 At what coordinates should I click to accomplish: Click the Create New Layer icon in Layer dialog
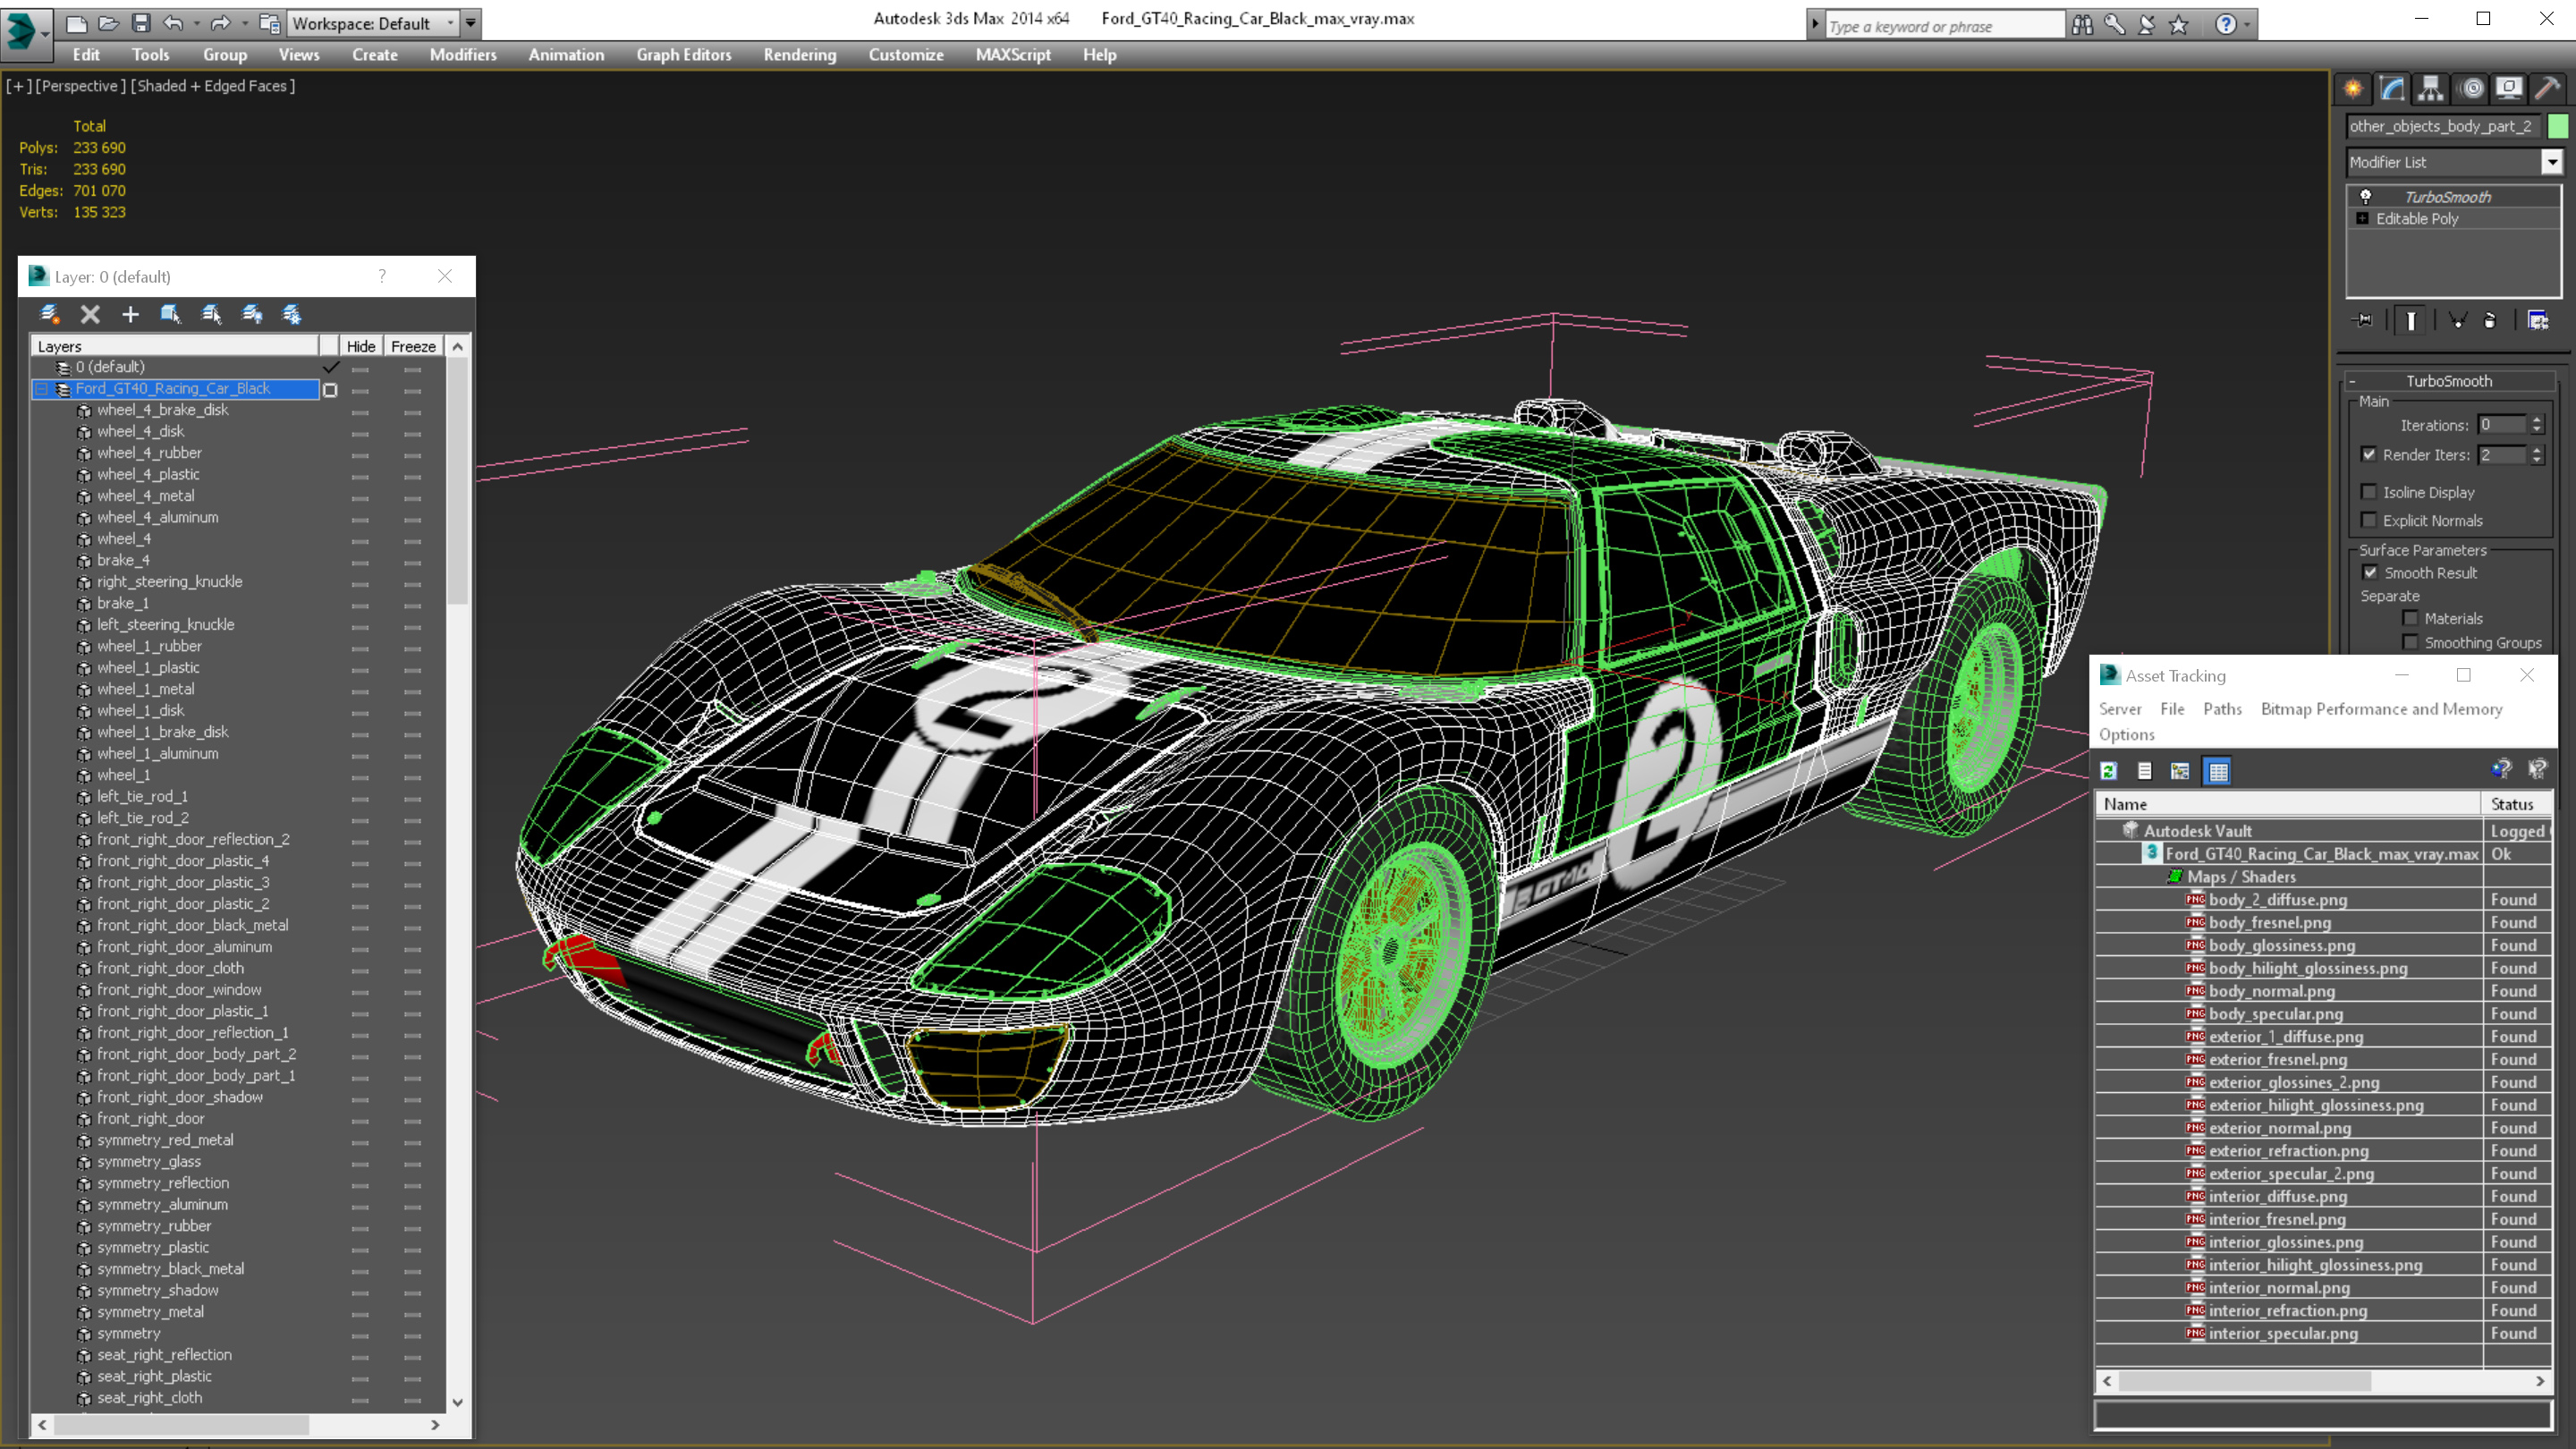tap(49, 314)
